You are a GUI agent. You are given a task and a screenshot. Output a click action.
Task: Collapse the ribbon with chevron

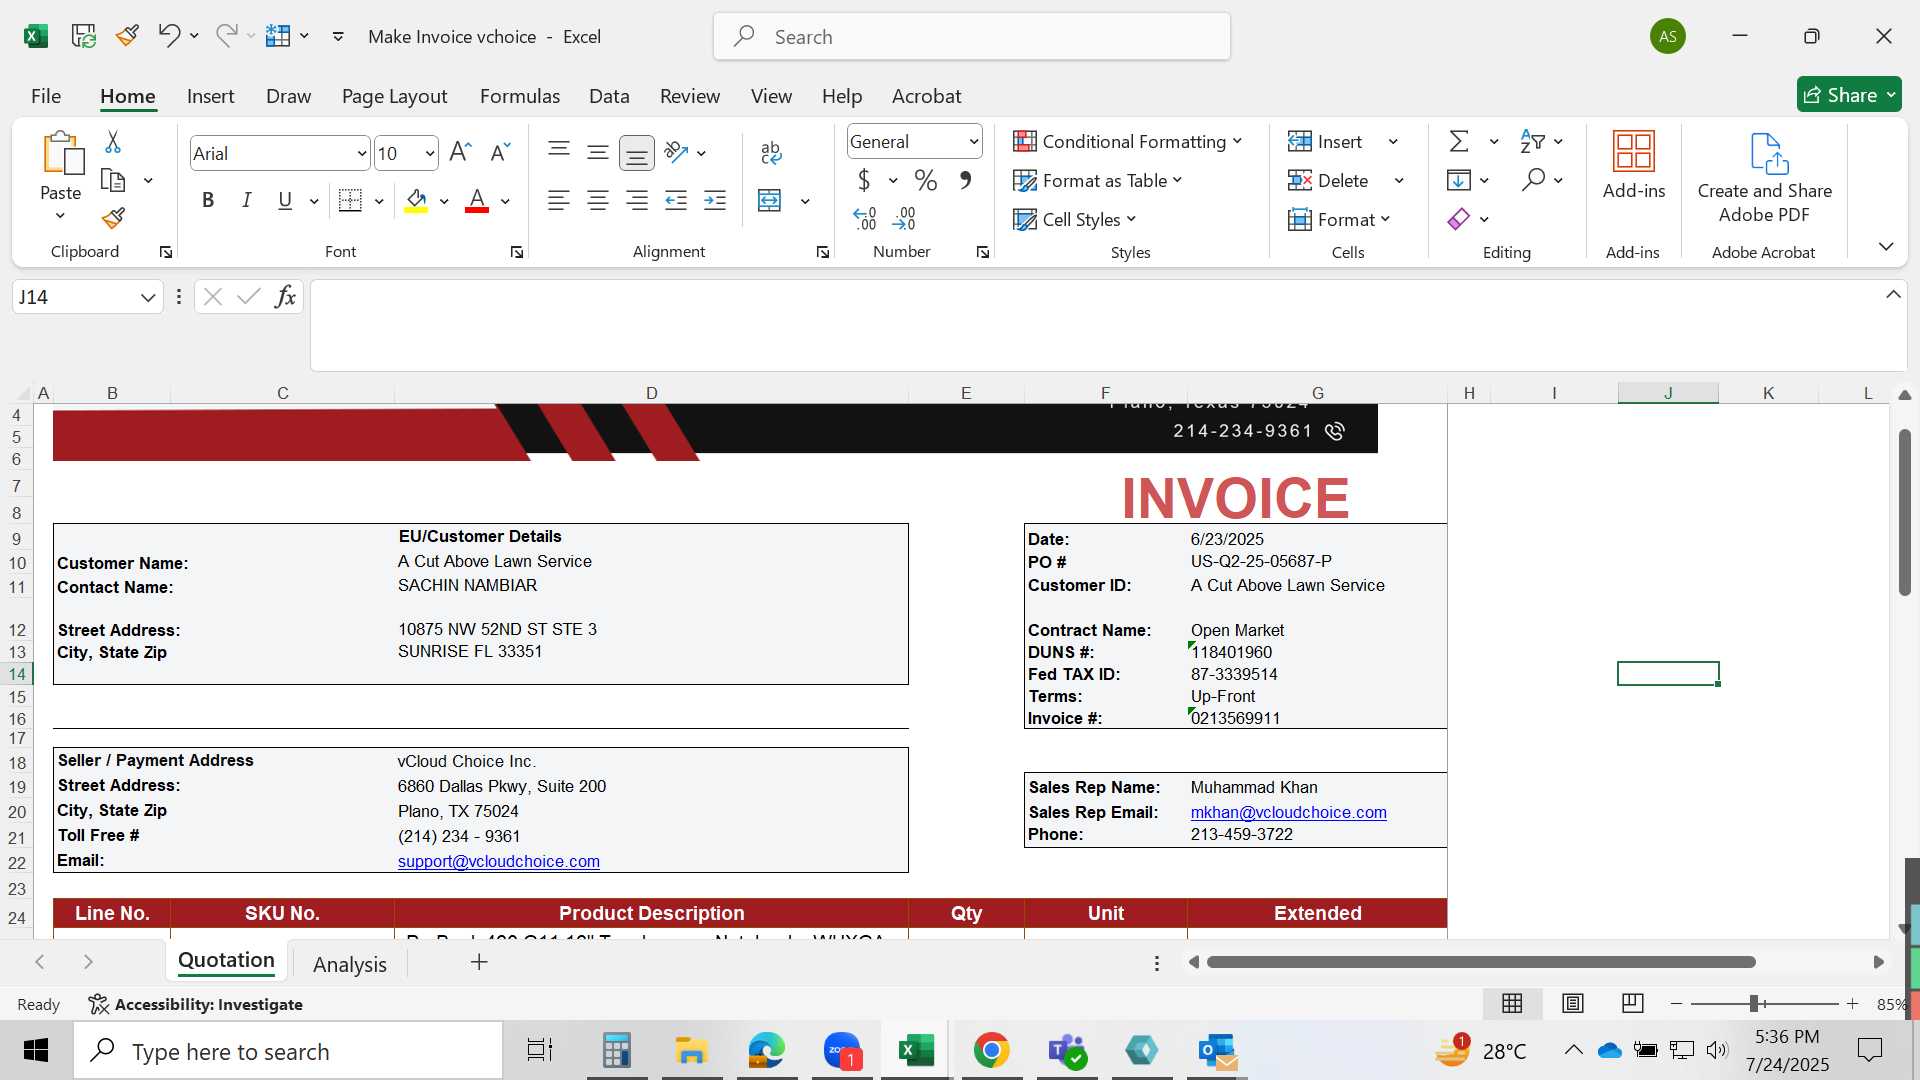(x=1886, y=247)
